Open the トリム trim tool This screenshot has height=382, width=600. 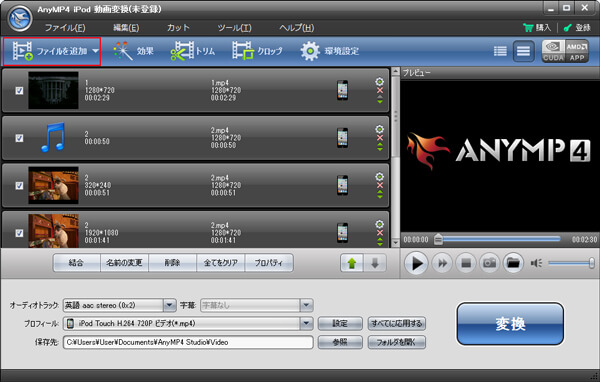click(192, 51)
